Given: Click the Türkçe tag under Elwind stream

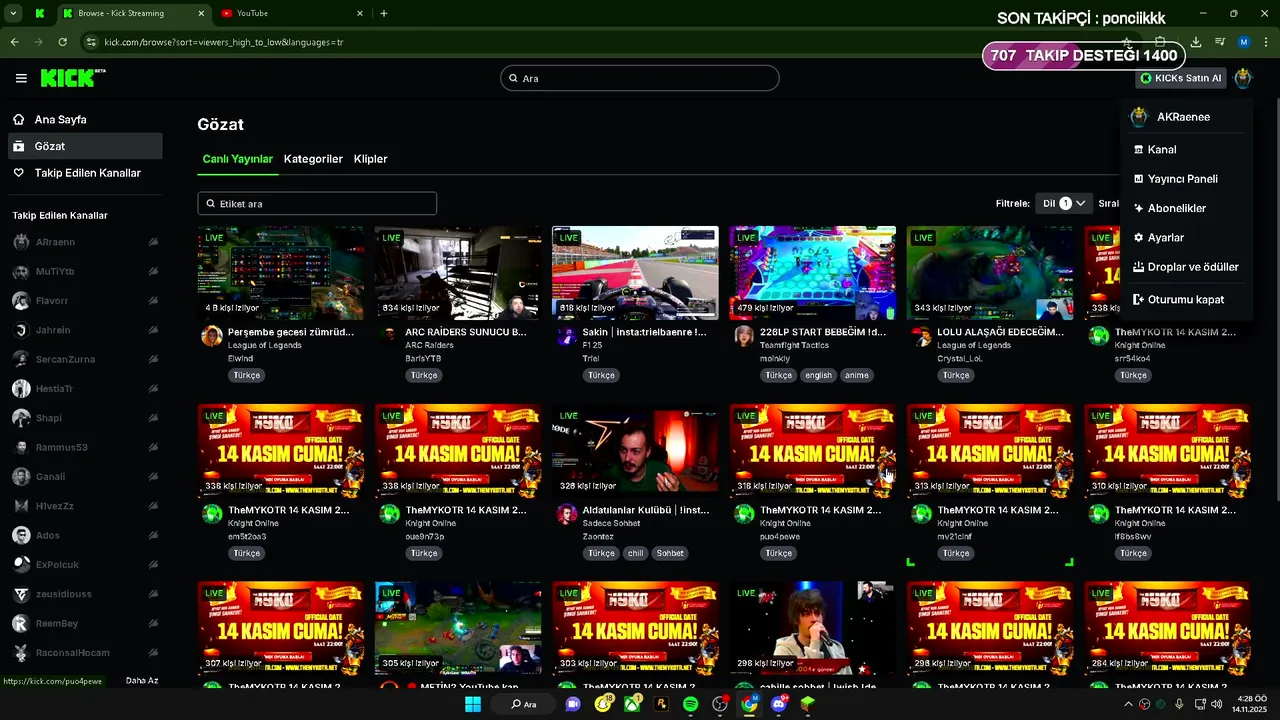Looking at the screenshot, I should point(247,375).
